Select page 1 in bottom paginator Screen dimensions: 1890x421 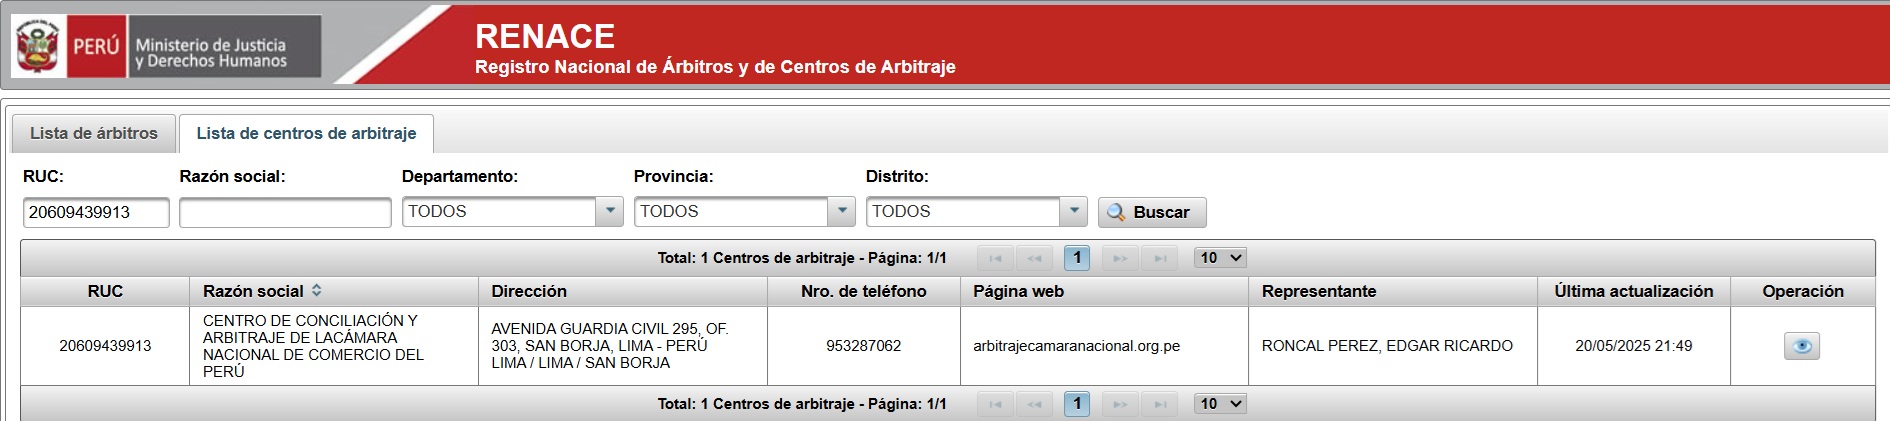tap(1077, 404)
